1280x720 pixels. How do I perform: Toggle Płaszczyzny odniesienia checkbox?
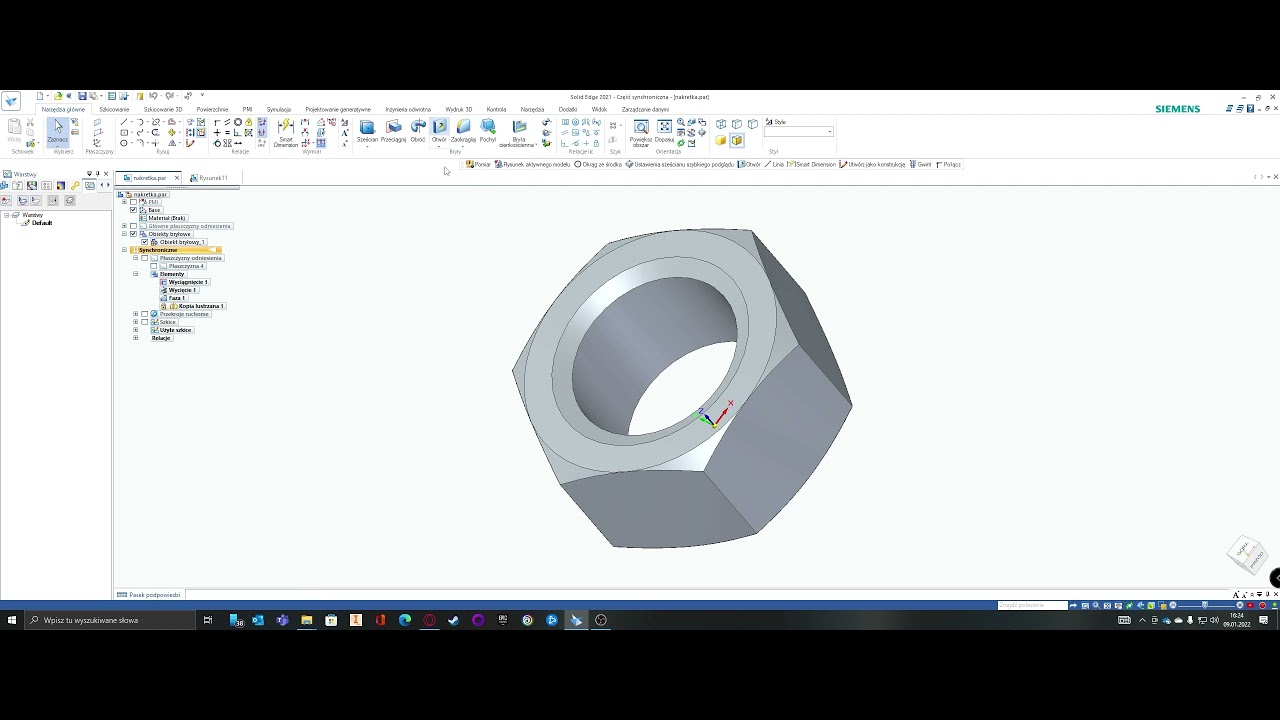point(144,258)
